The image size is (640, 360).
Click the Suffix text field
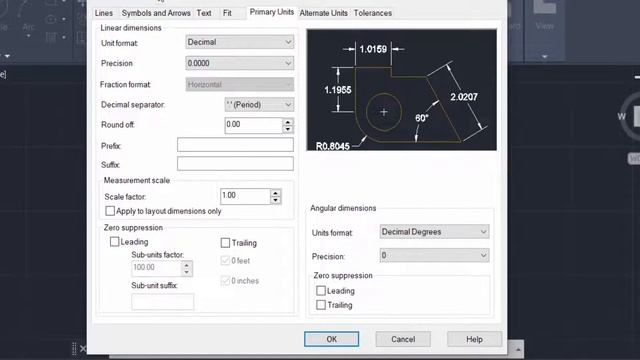(x=235, y=164)
